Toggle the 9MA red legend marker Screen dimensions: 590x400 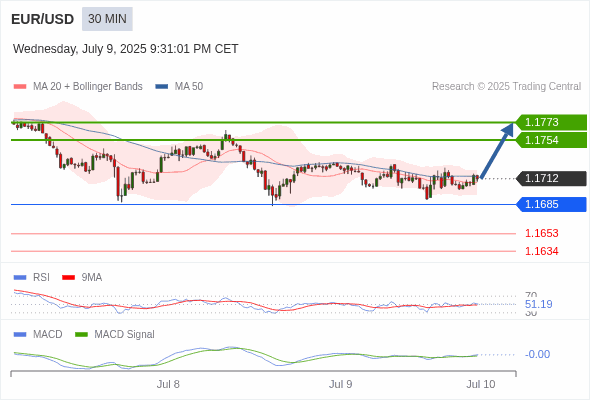[68, 278]
